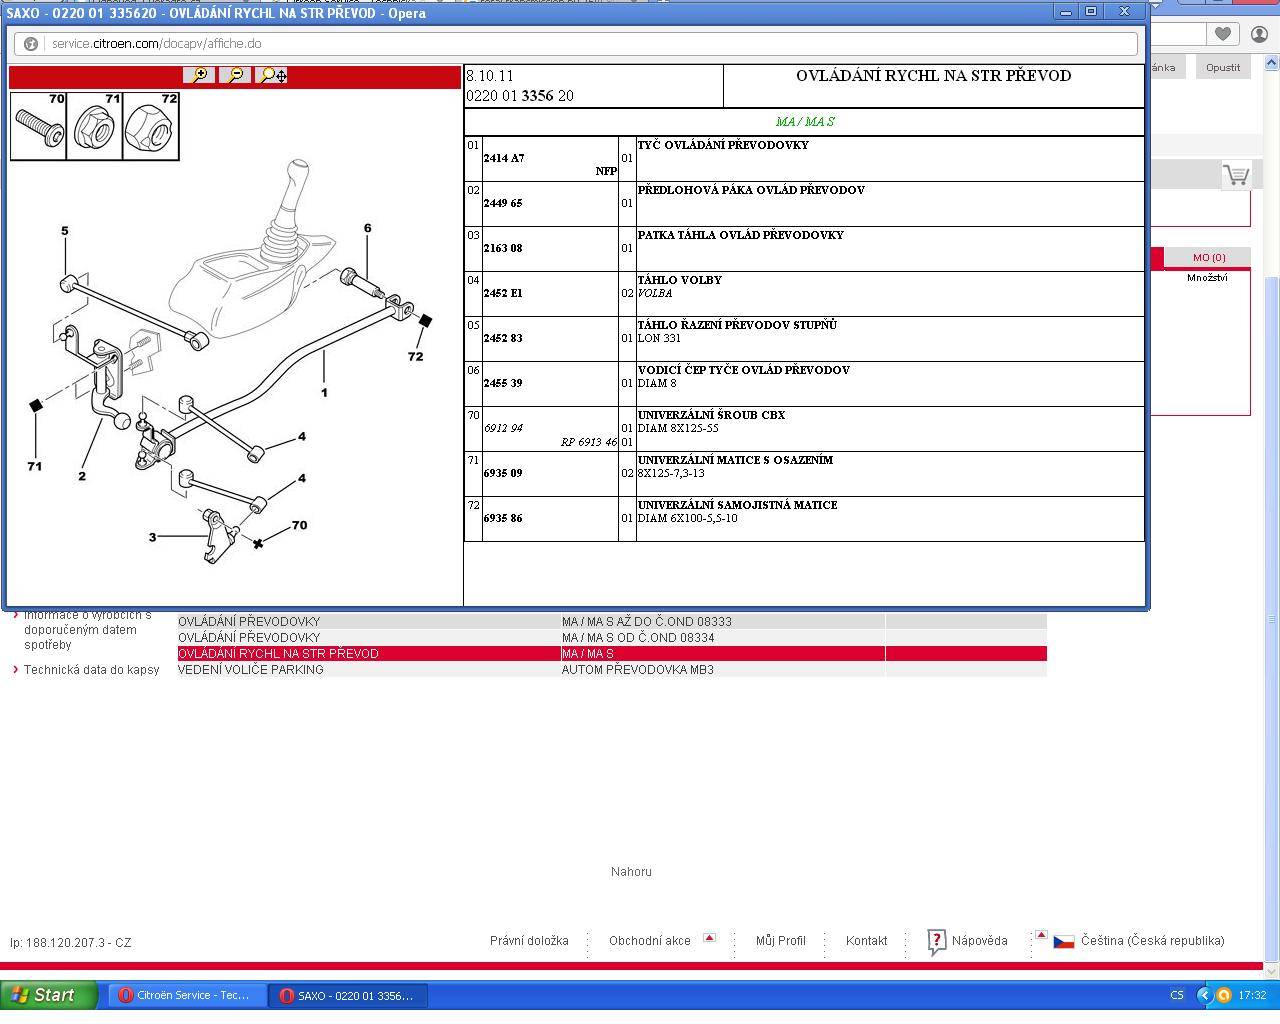Screen dimensions: 1280x1024
Task: Open OVLÁDÁNÍ PŘEVODOVKY row AŽ DO Č.OND 08333
Action: coord(612,622)
